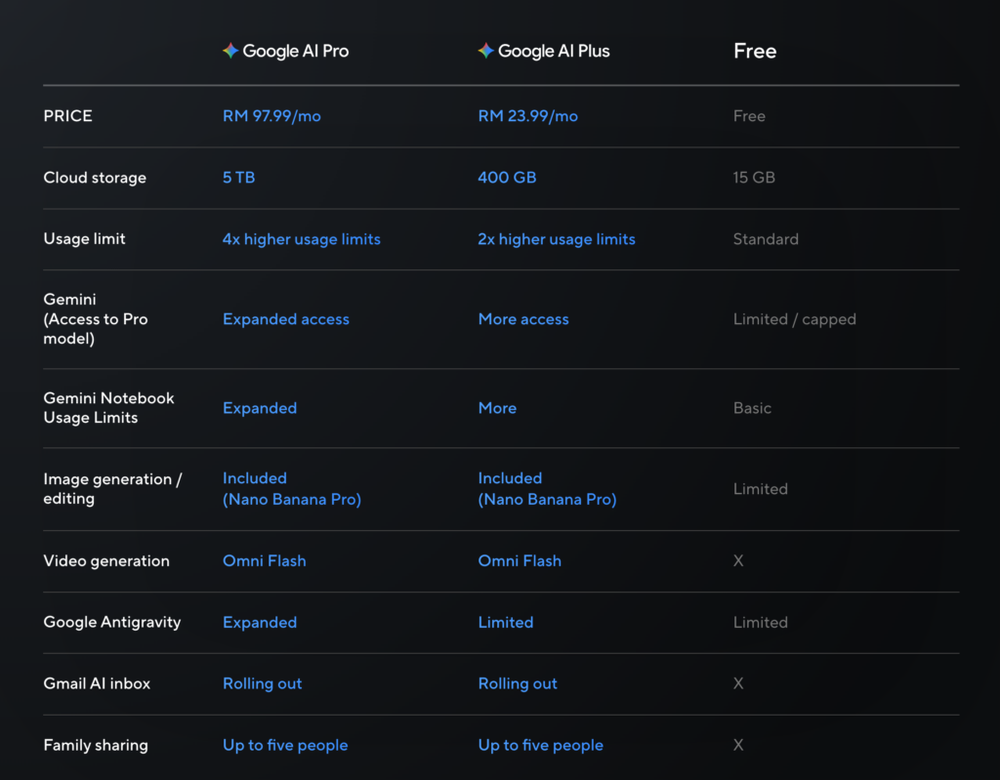Click Omni Flash under Google AI Plus

click(520, 561)
